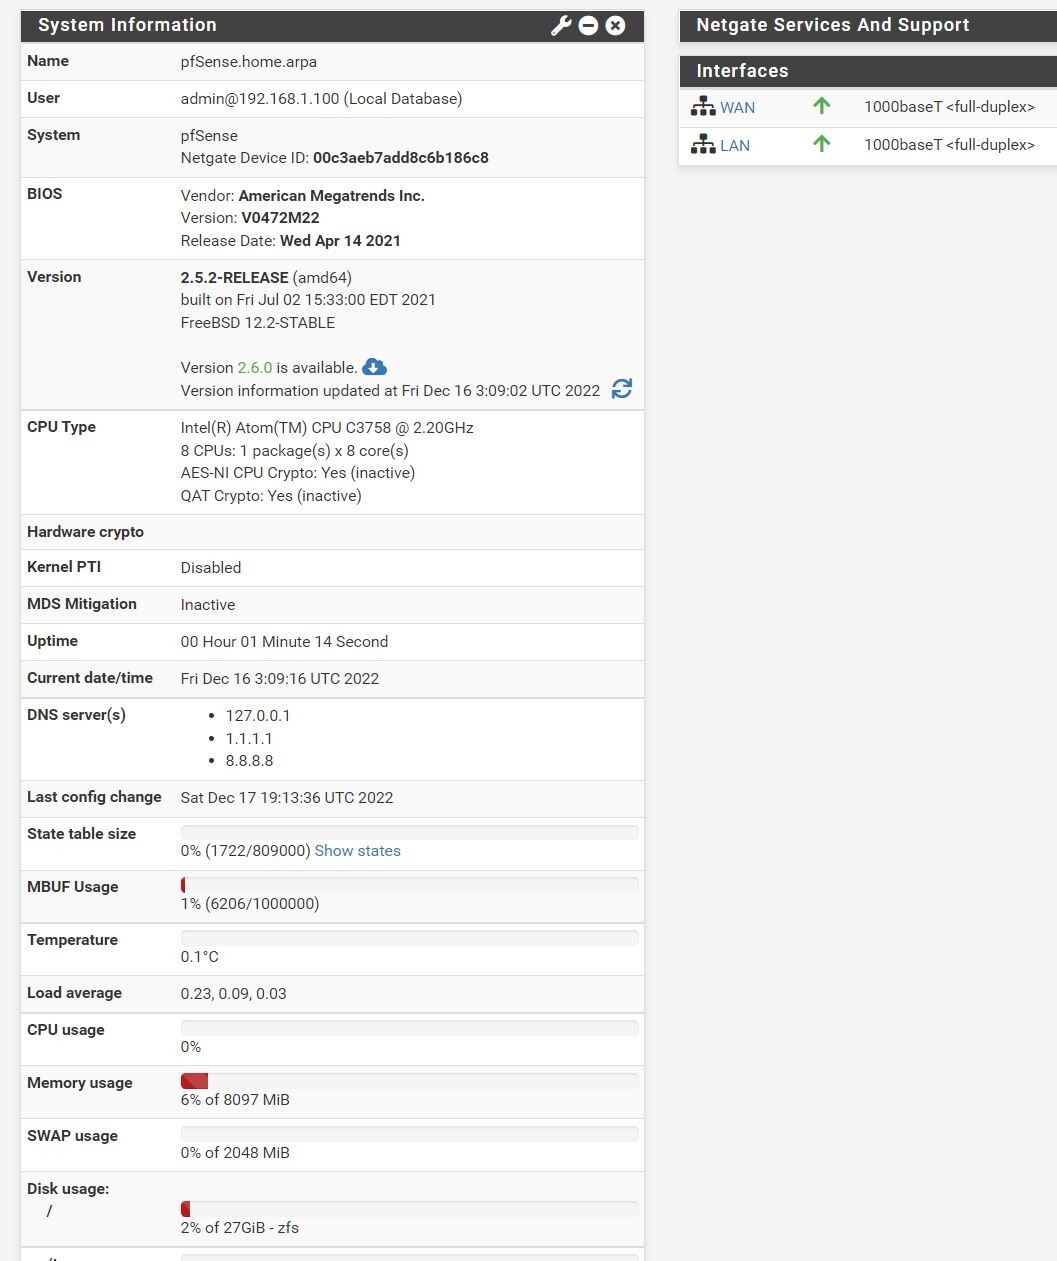Download version 2.6.0 cloud icon

click(375, 367)
